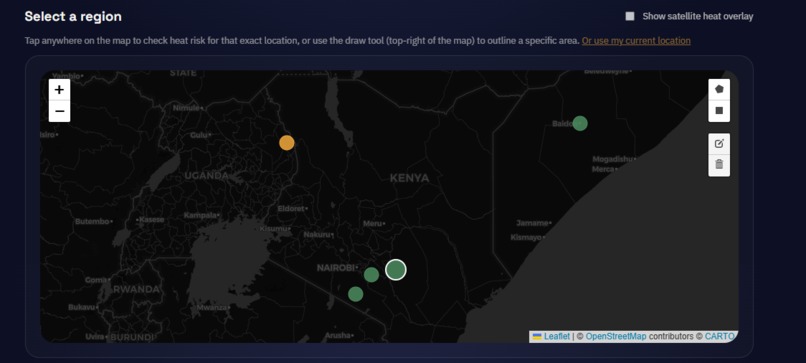Open the edit layers tool

click(719, 143)
